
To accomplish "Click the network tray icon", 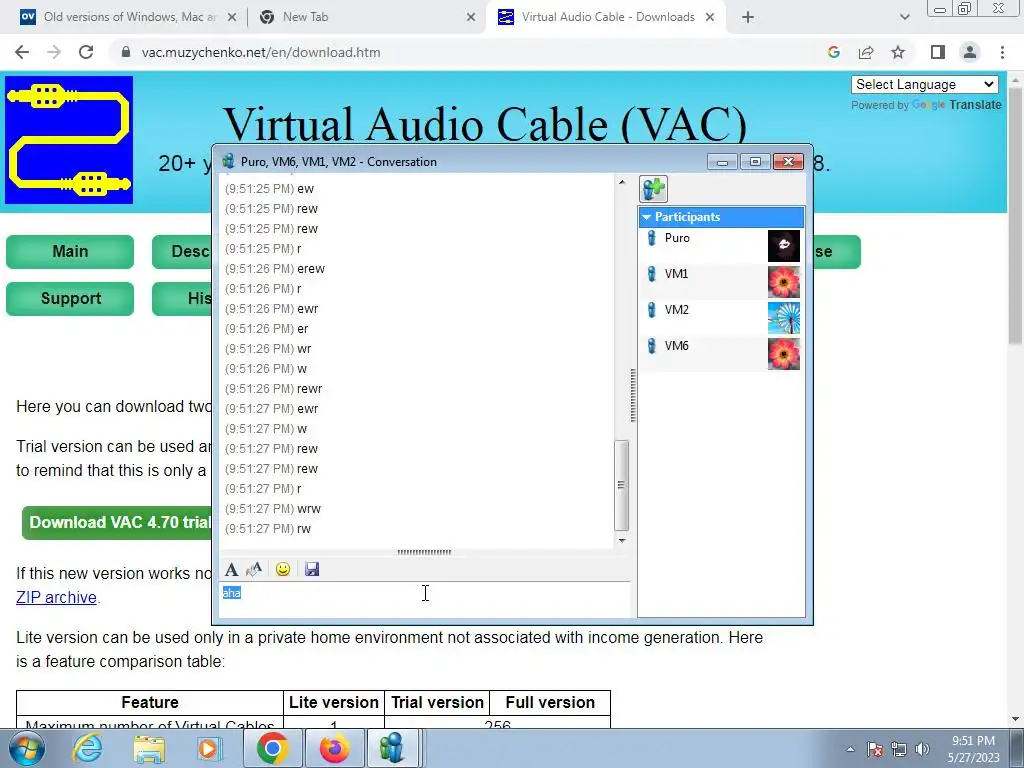I will (899, 749).
